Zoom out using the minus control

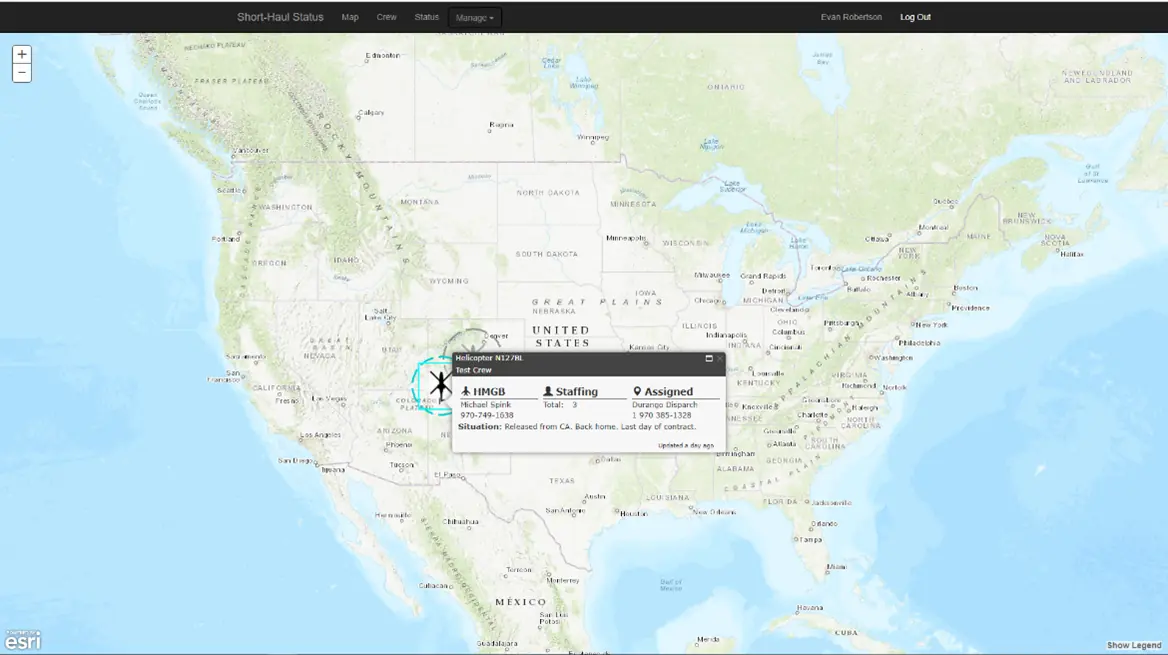(x=21, y=72)
